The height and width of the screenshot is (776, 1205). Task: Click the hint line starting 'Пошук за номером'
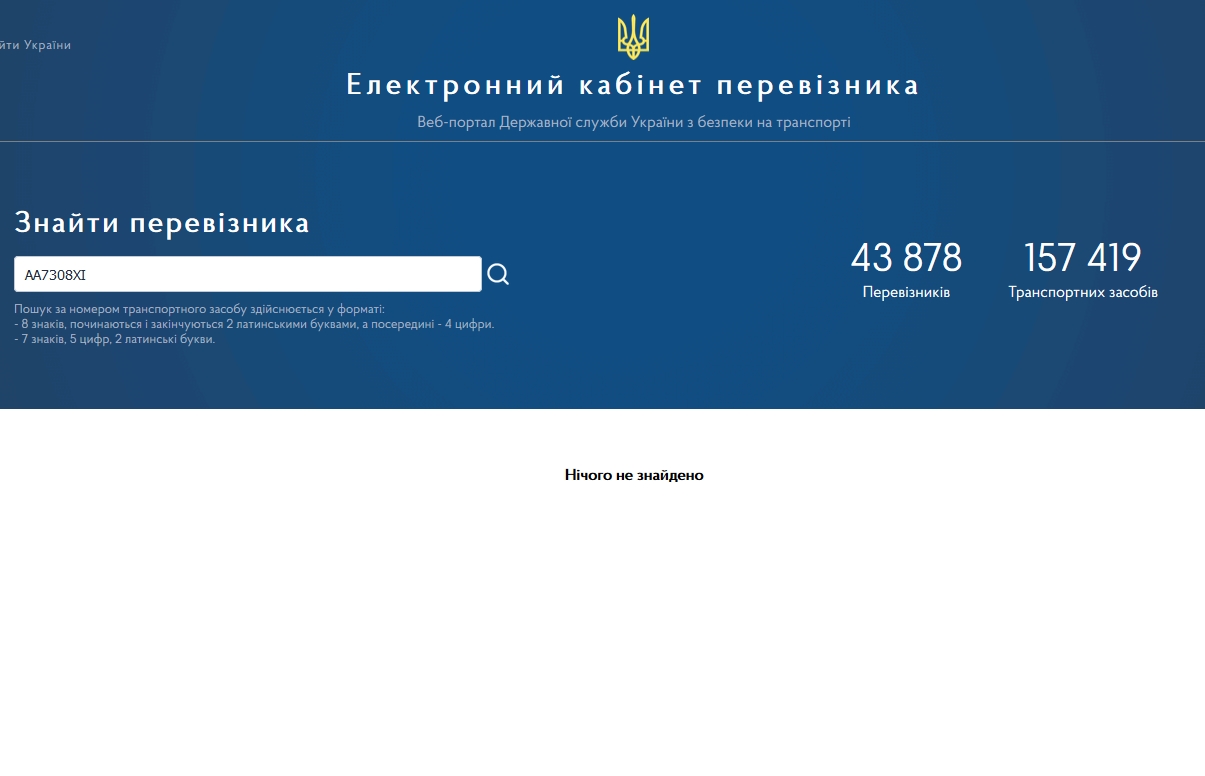(199, 310)
